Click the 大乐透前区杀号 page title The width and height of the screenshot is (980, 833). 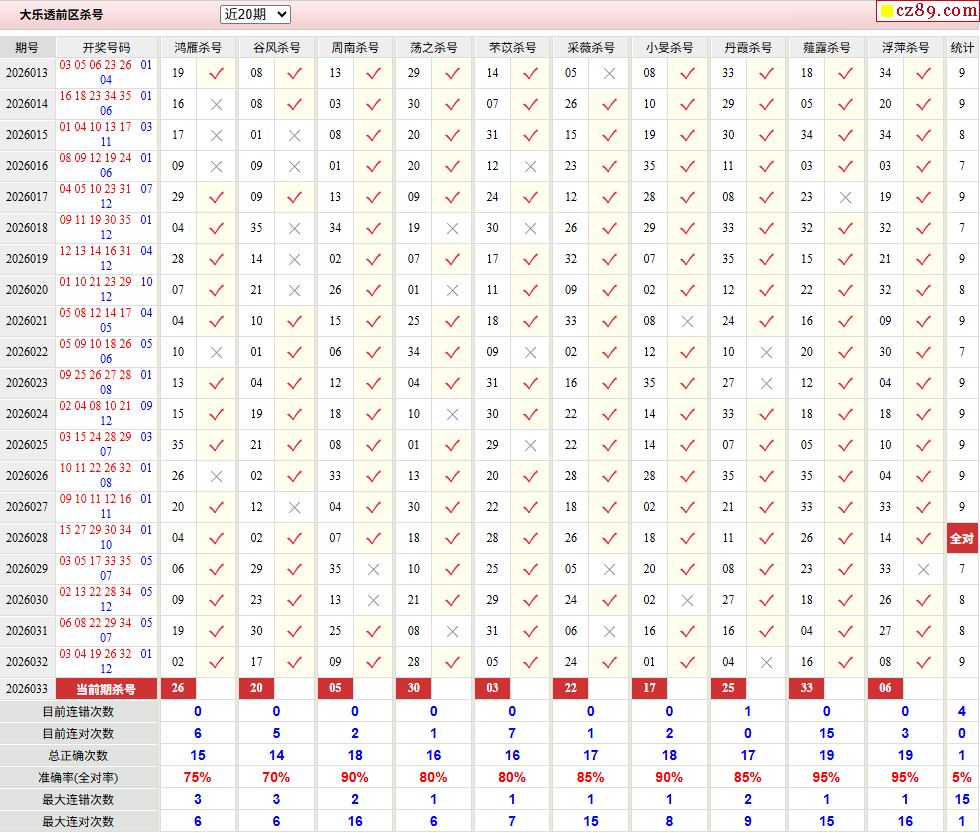coord(61,14)
